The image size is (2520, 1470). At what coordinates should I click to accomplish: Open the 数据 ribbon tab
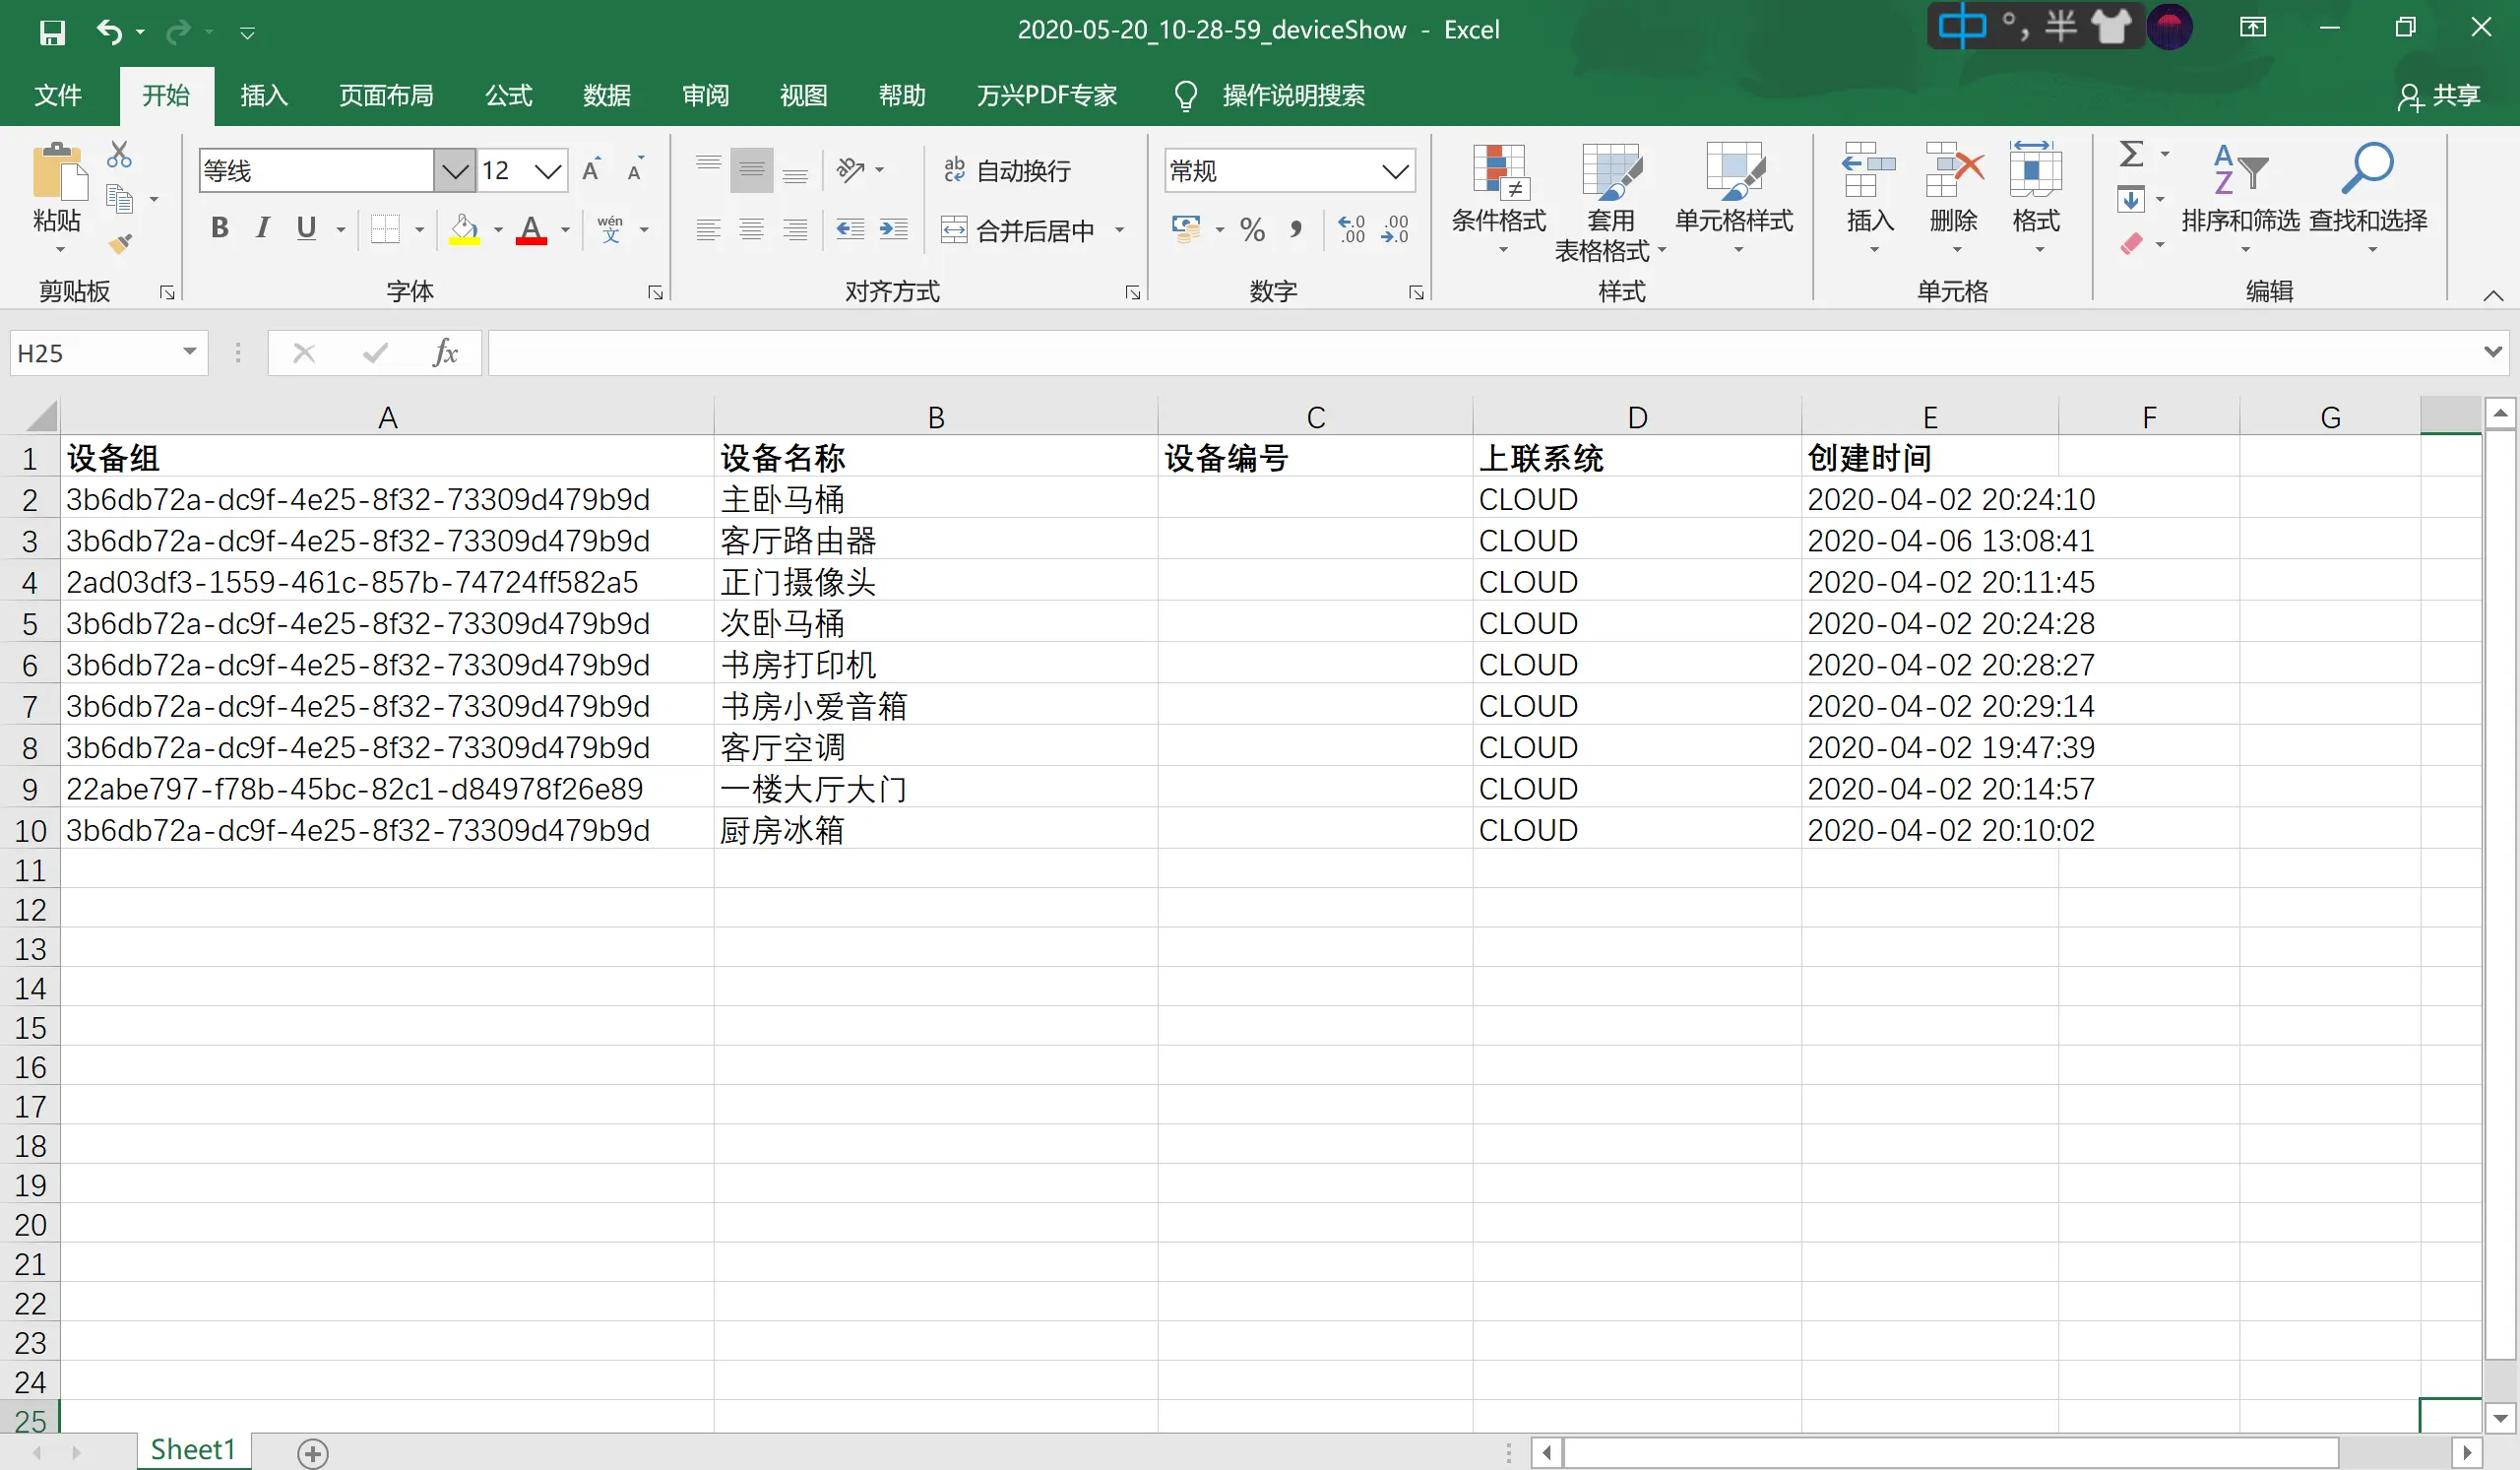[607, 96]
